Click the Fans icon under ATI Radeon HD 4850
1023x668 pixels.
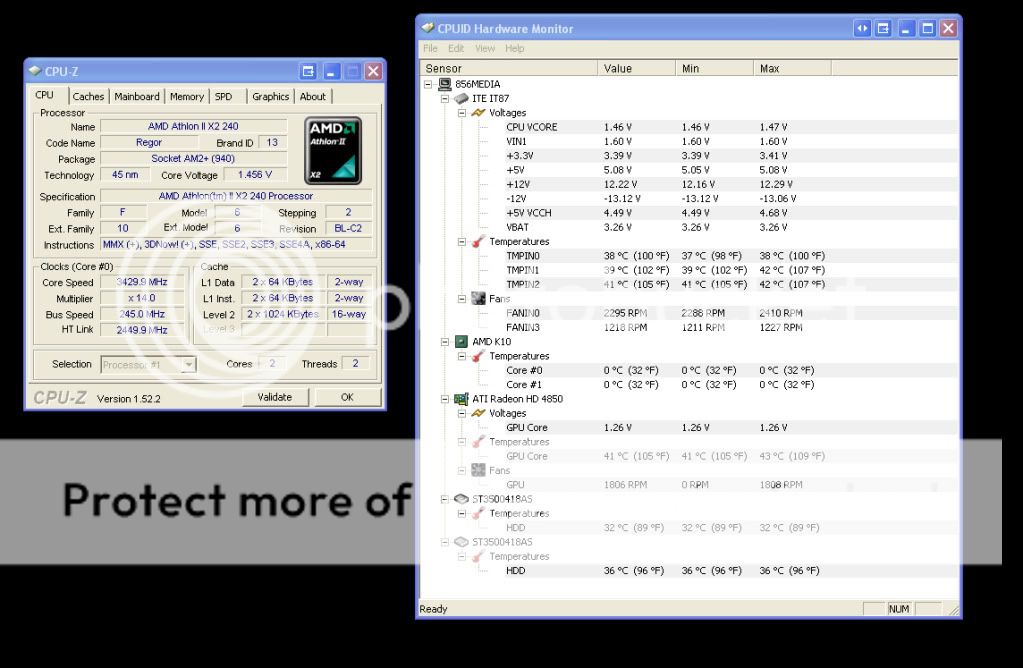(478, 470)
